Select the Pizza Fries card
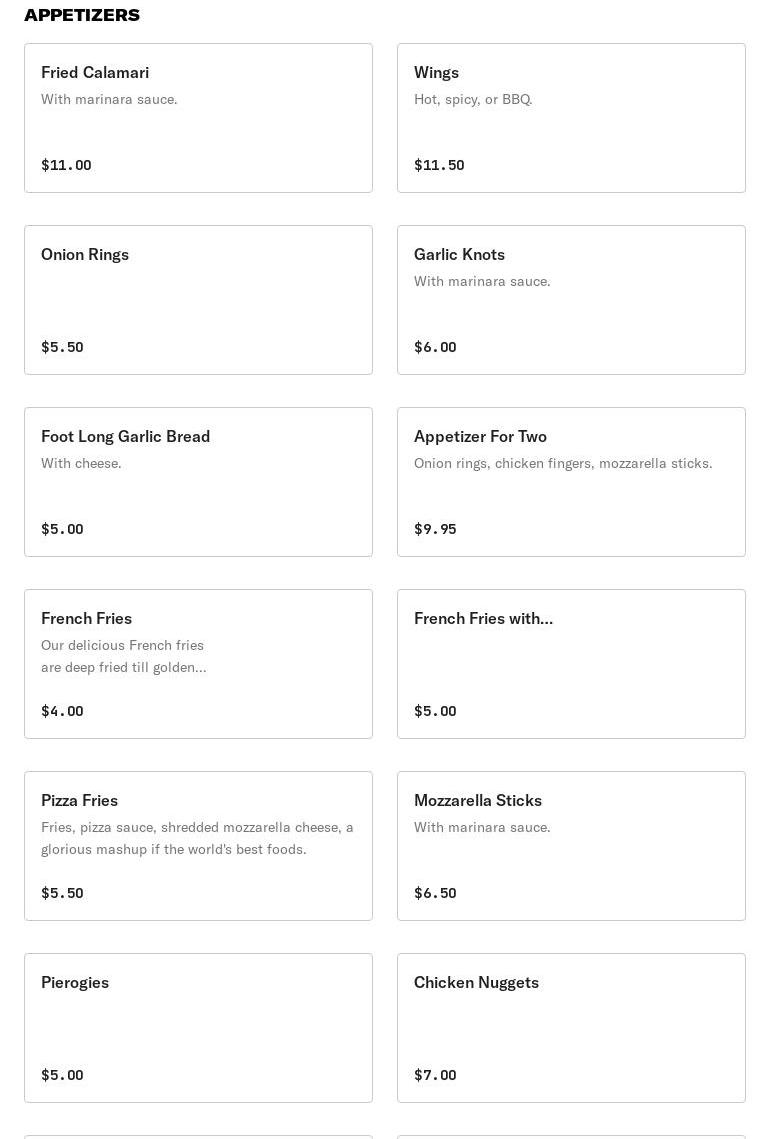The height and width of the screenshot is (1139, 770). point(198,846)
